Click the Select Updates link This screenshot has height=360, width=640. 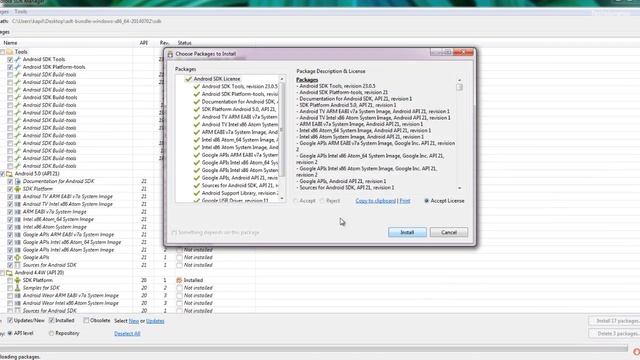(x=155, y=321)
